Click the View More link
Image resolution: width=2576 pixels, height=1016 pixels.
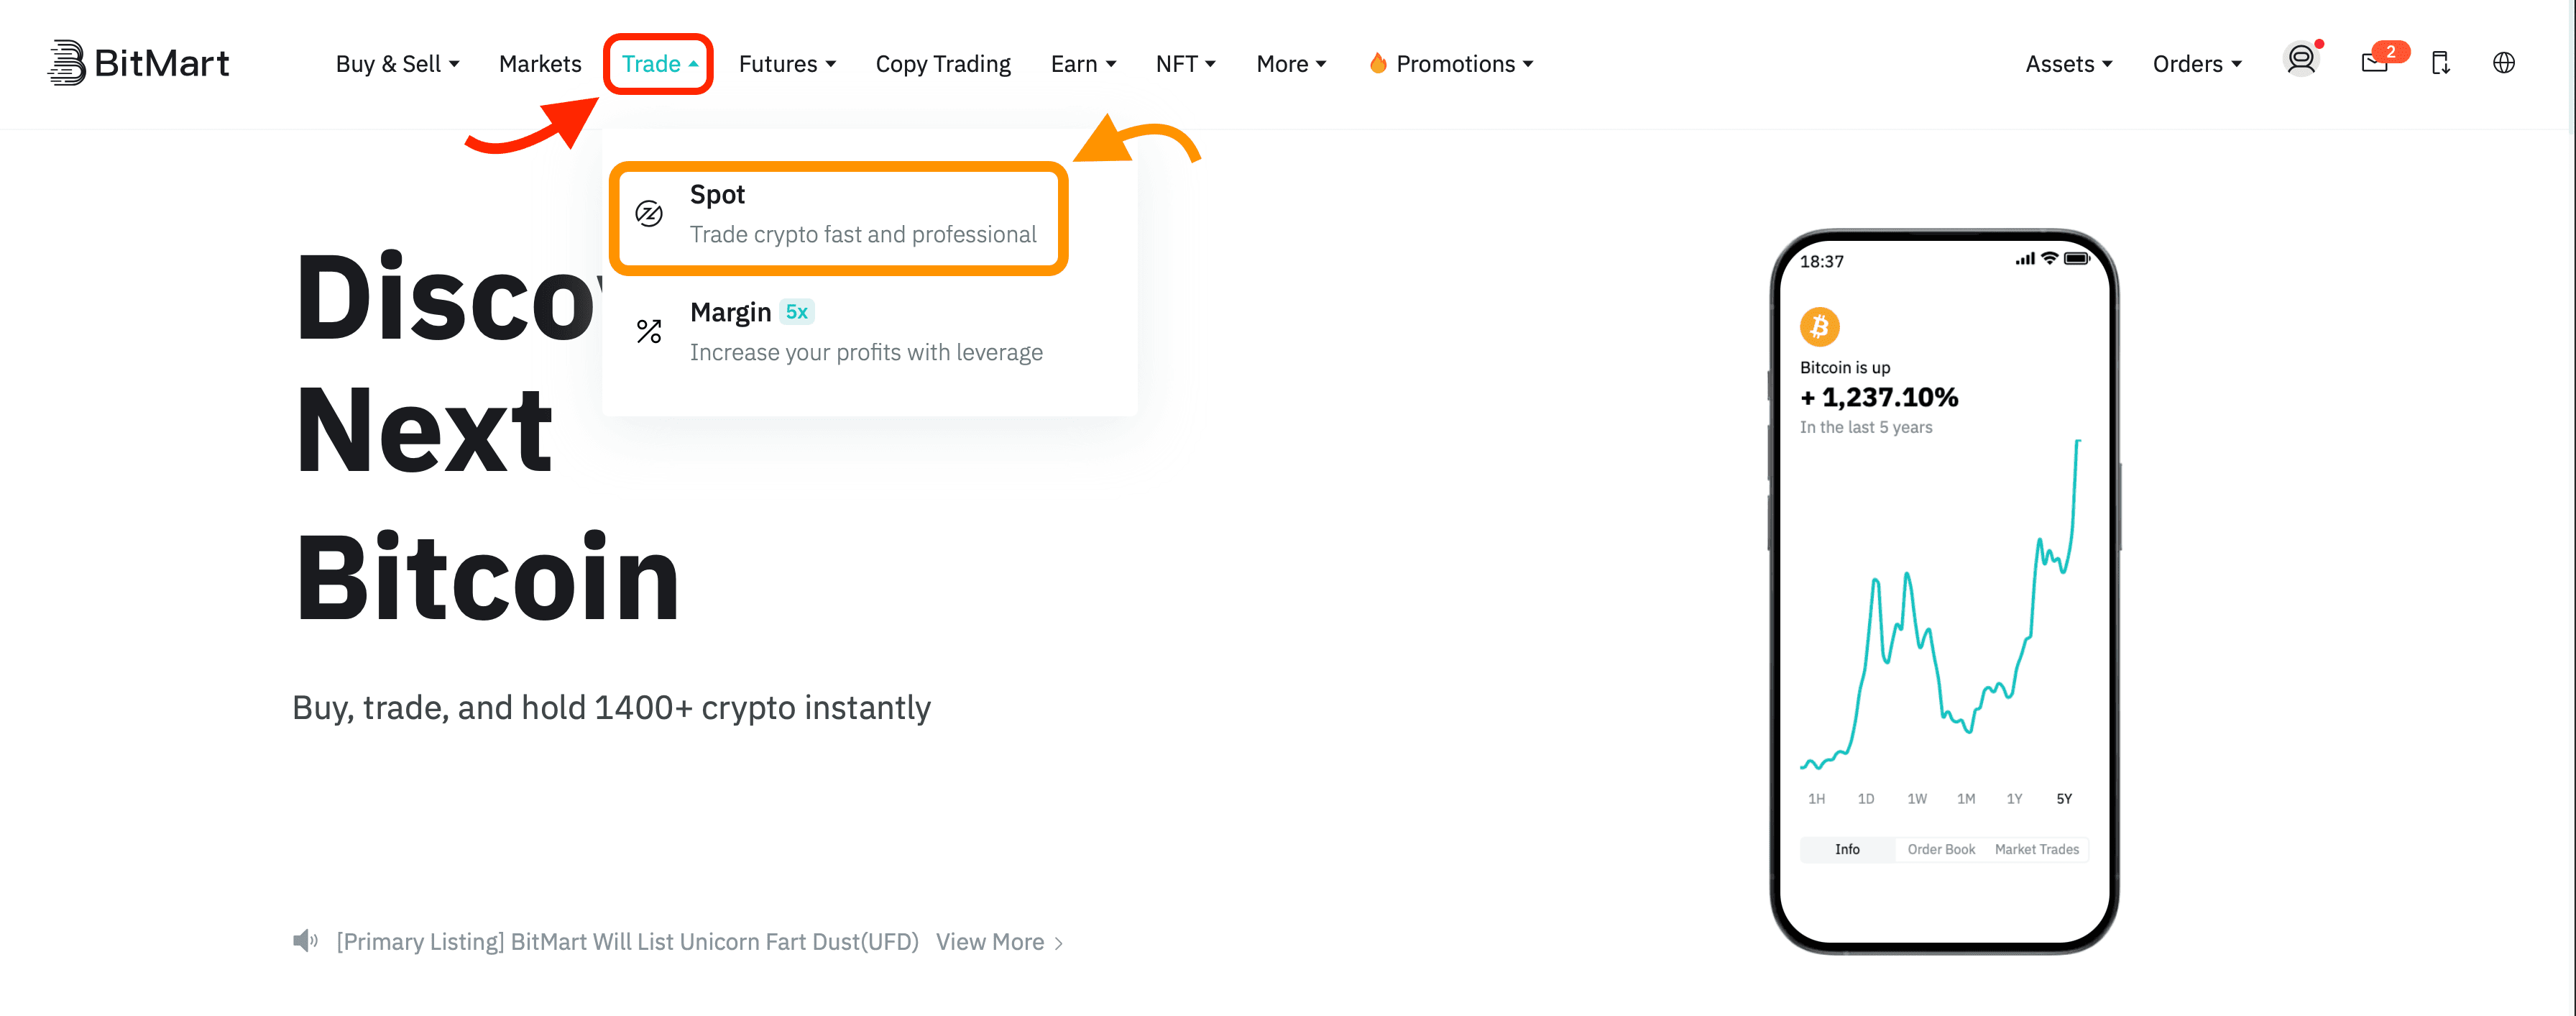pyautogui.click(x=998, y=942)
